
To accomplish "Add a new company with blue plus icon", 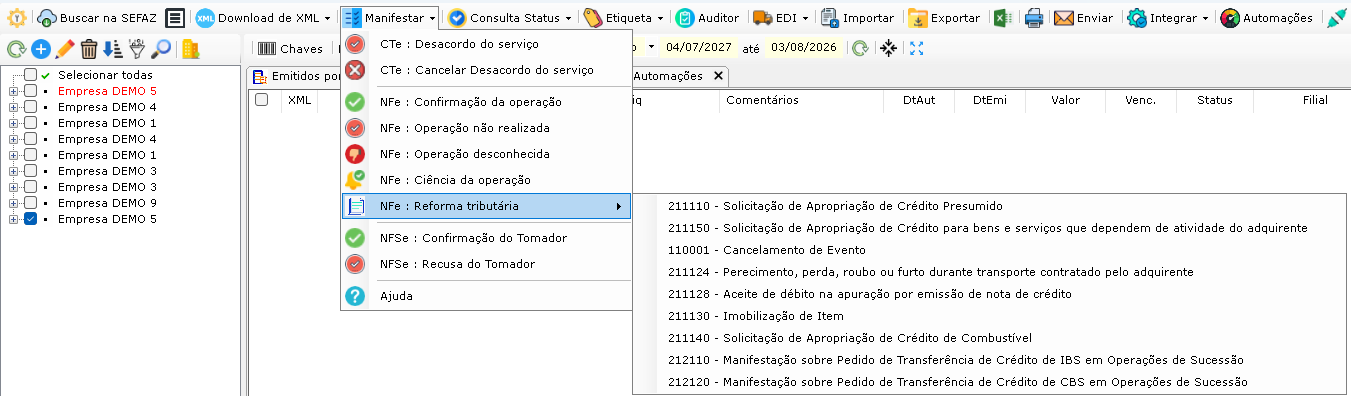I will pos(40,49).
